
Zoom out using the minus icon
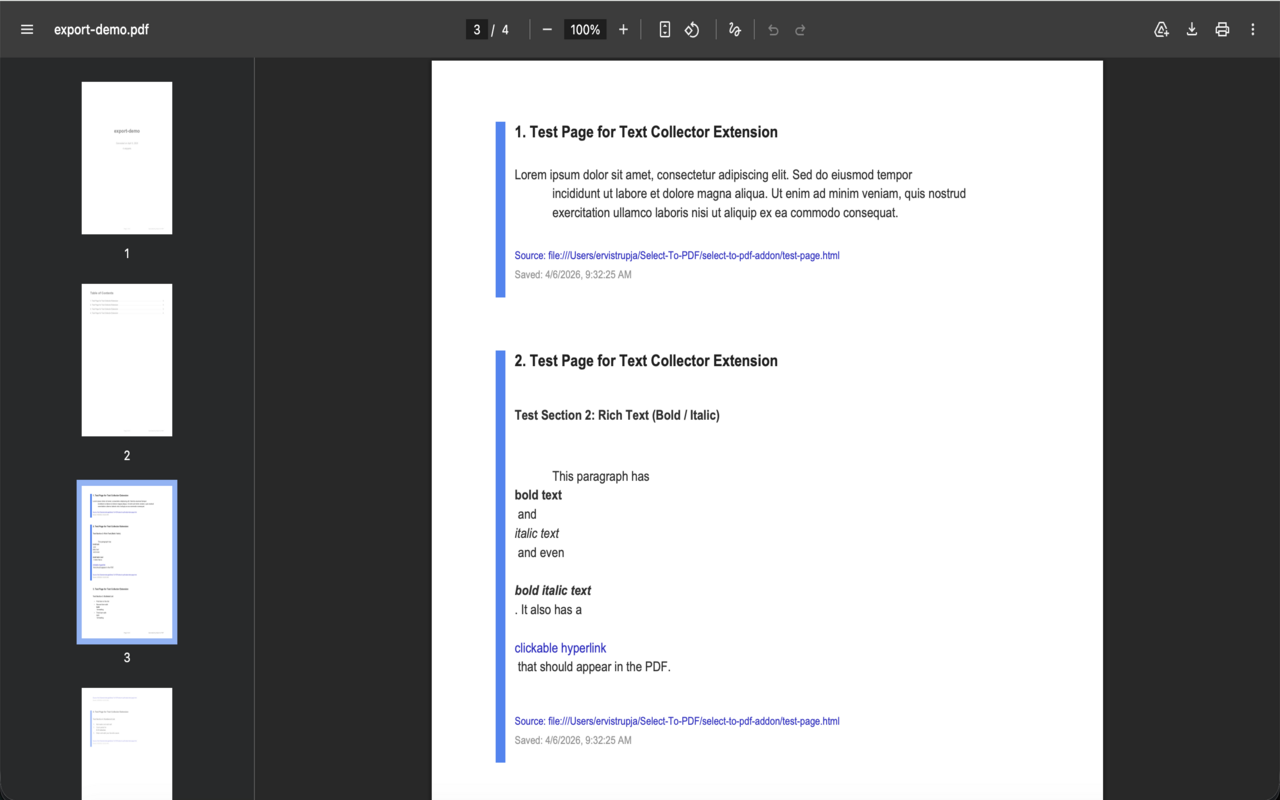546,29
